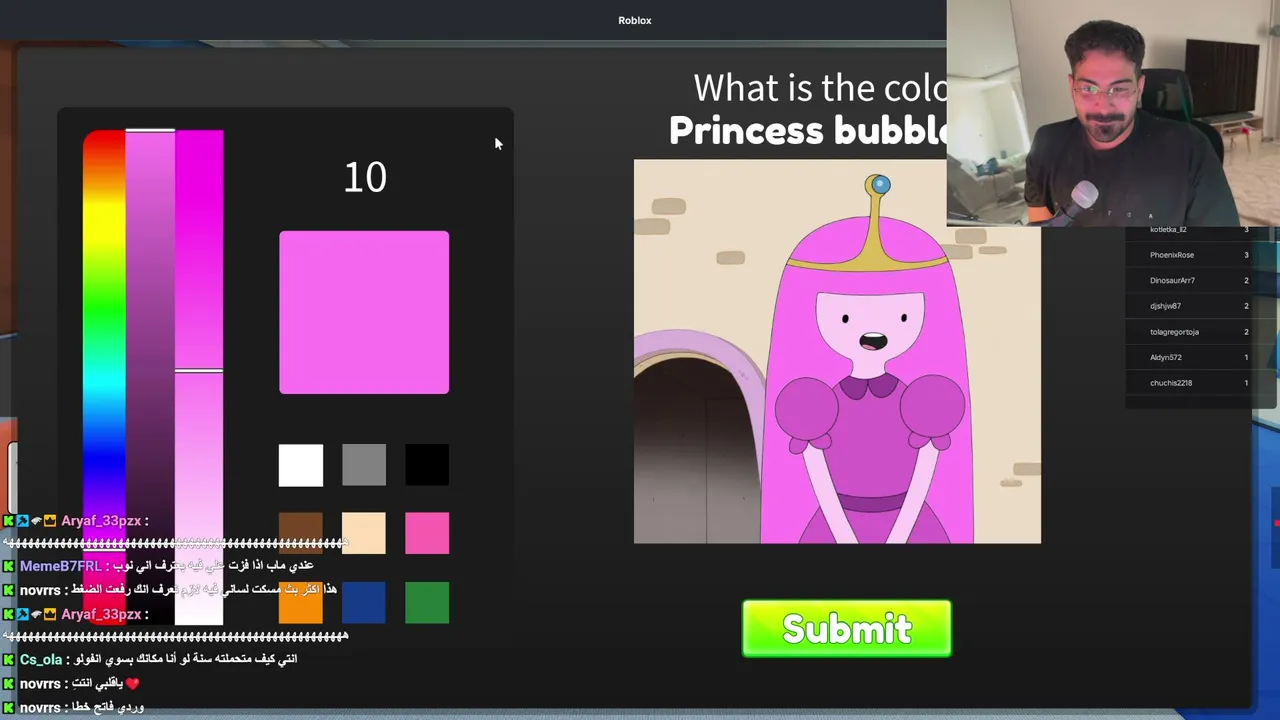Select the gray color swatch
The image size is (1280, 720).
coord(364,465)
